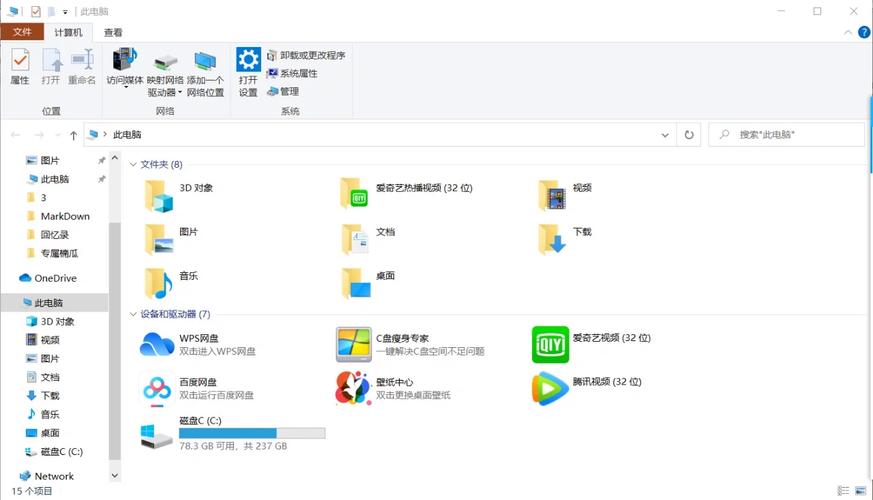The height and width of the screenshot is (500, 873).
Task: Click 添加一个网络位置 icon
Action: point(205,60)
